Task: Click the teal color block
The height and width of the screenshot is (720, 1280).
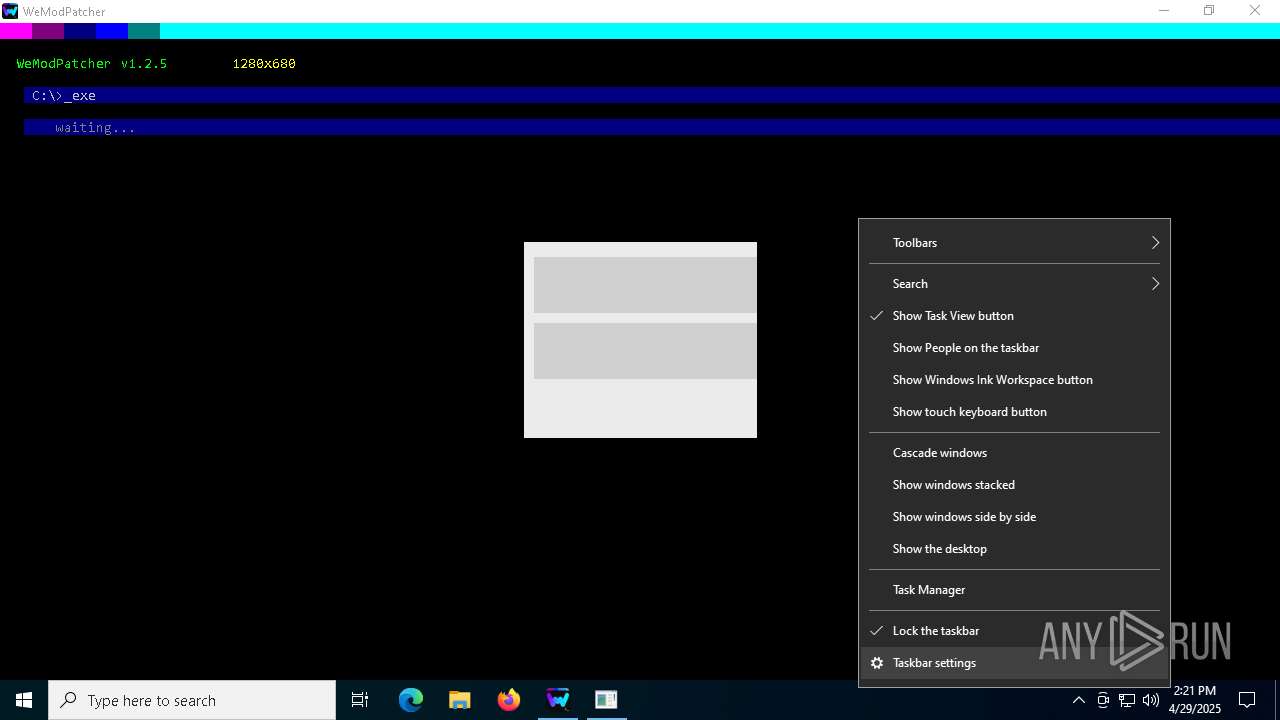Action: (x=144, y=31)
